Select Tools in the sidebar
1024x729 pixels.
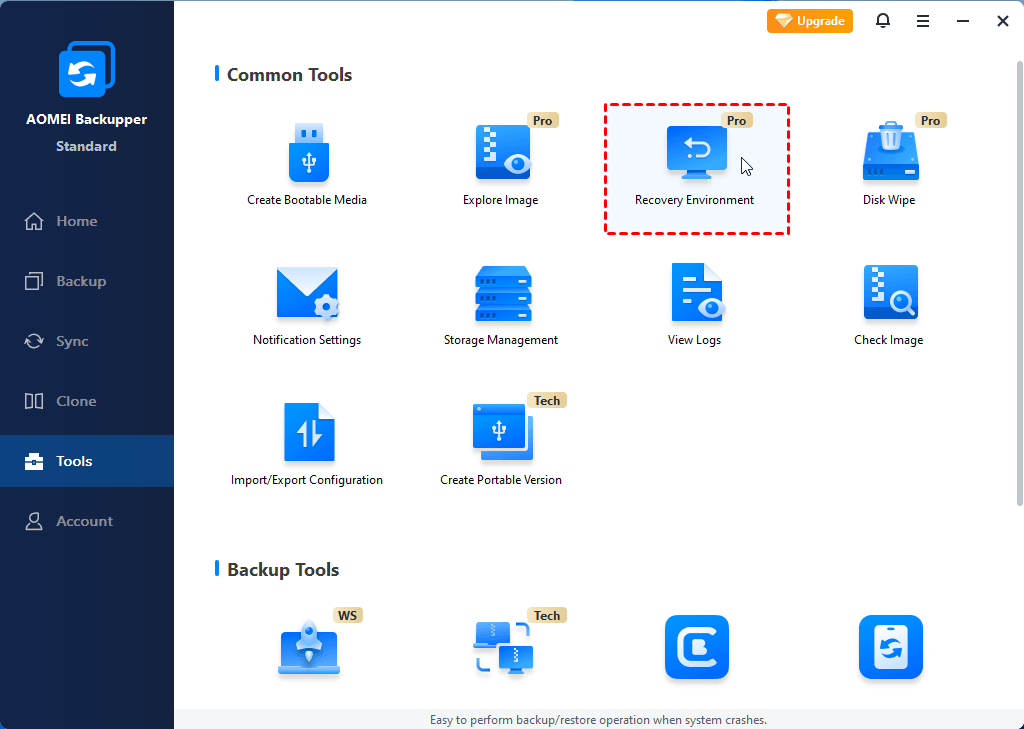point(87,461)
